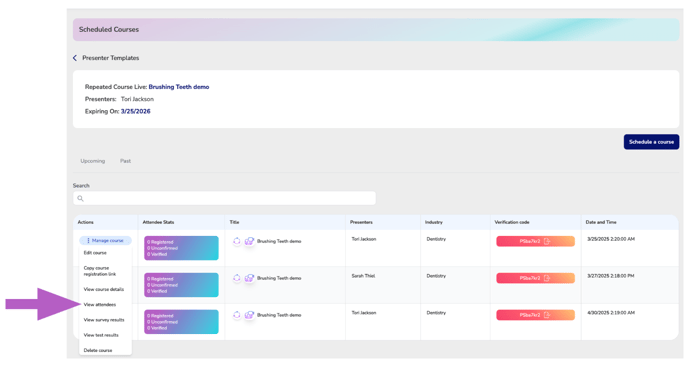The image size is (688, 366).
Task: Click the search magnifier icon
Action: coord(80,198)
